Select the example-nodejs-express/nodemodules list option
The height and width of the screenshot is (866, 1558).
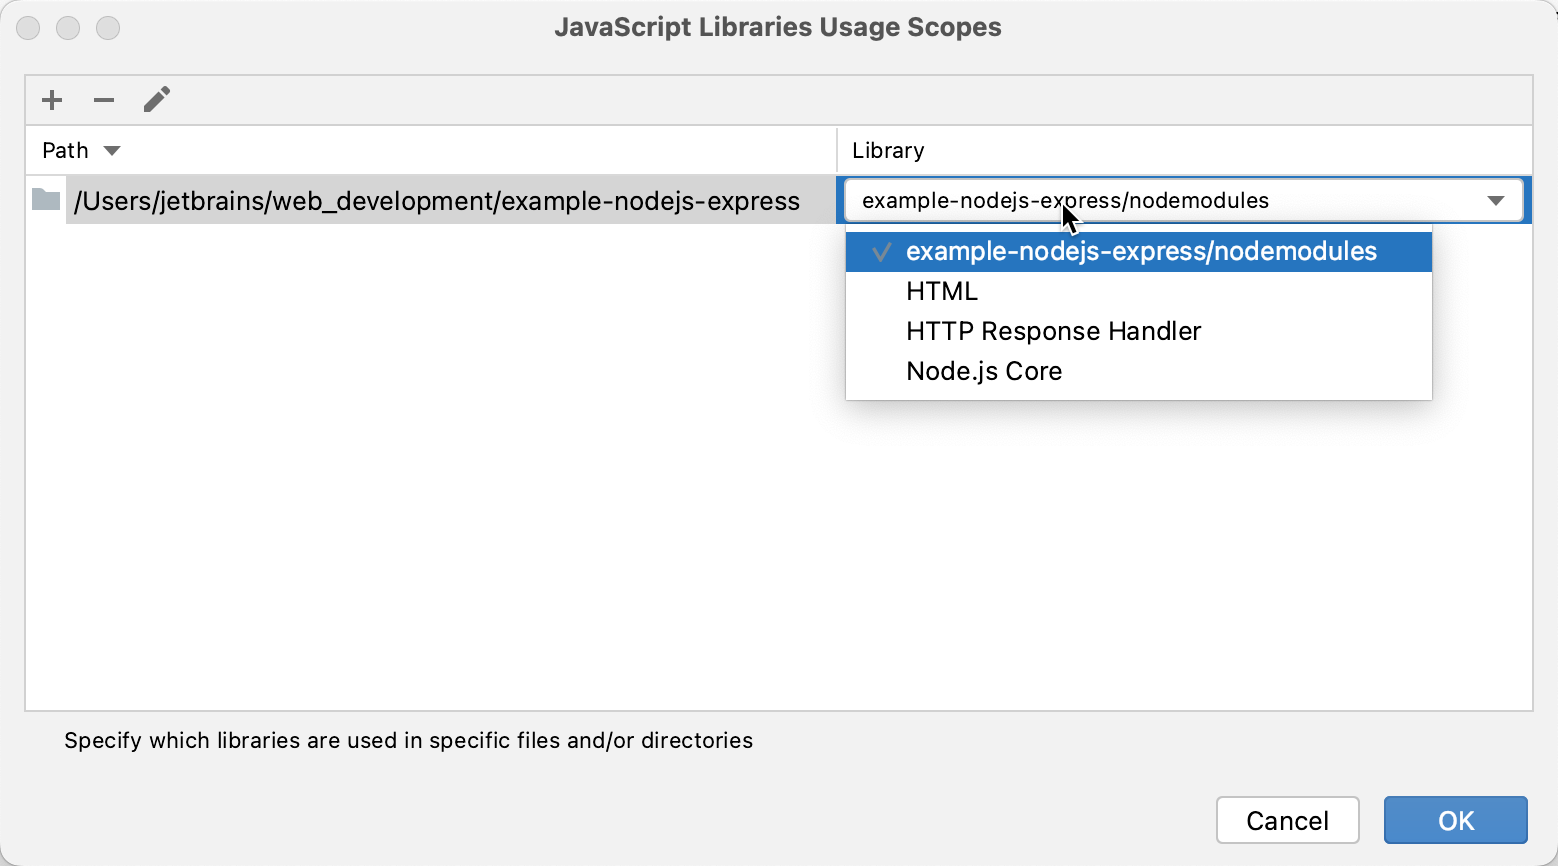(1141, 252)
